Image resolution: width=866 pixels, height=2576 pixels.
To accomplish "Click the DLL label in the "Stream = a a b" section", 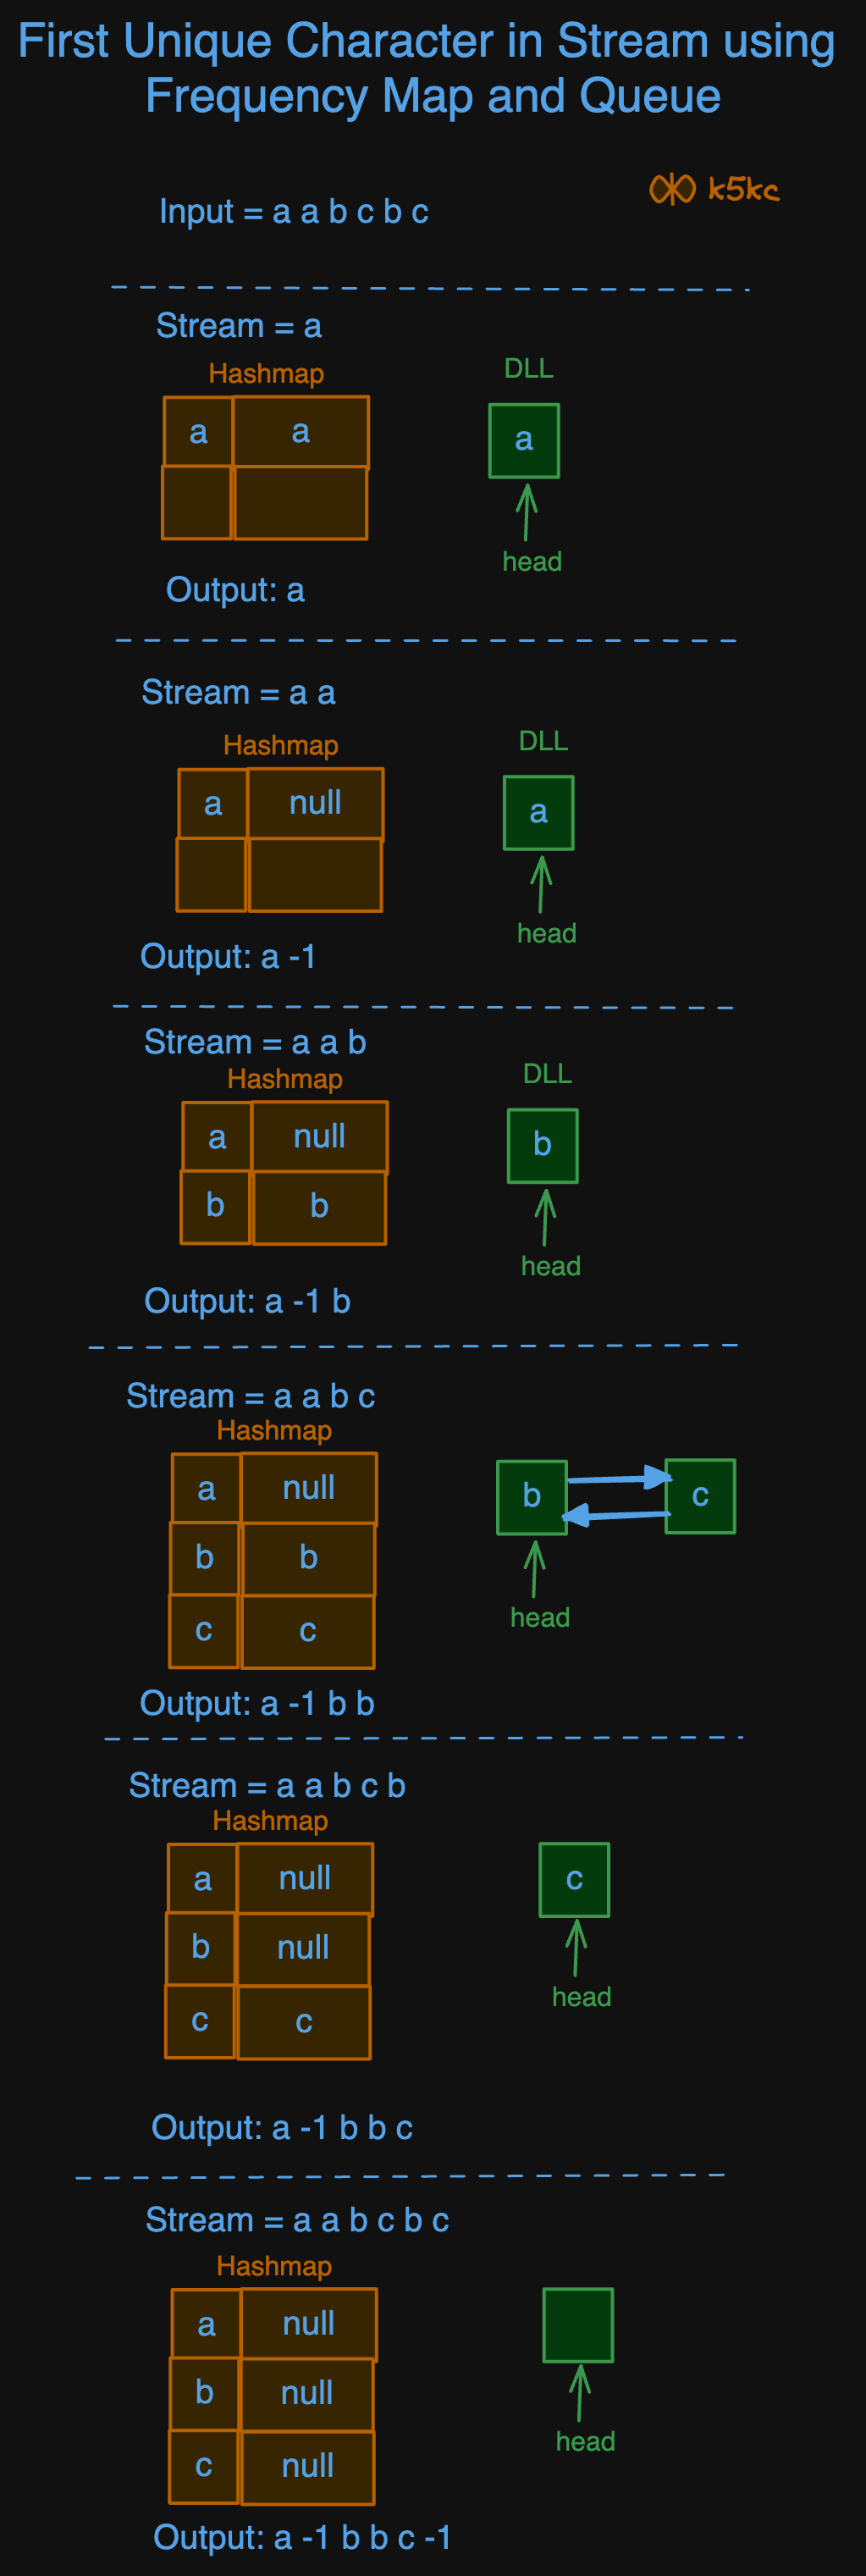I will pos(548,1074).
